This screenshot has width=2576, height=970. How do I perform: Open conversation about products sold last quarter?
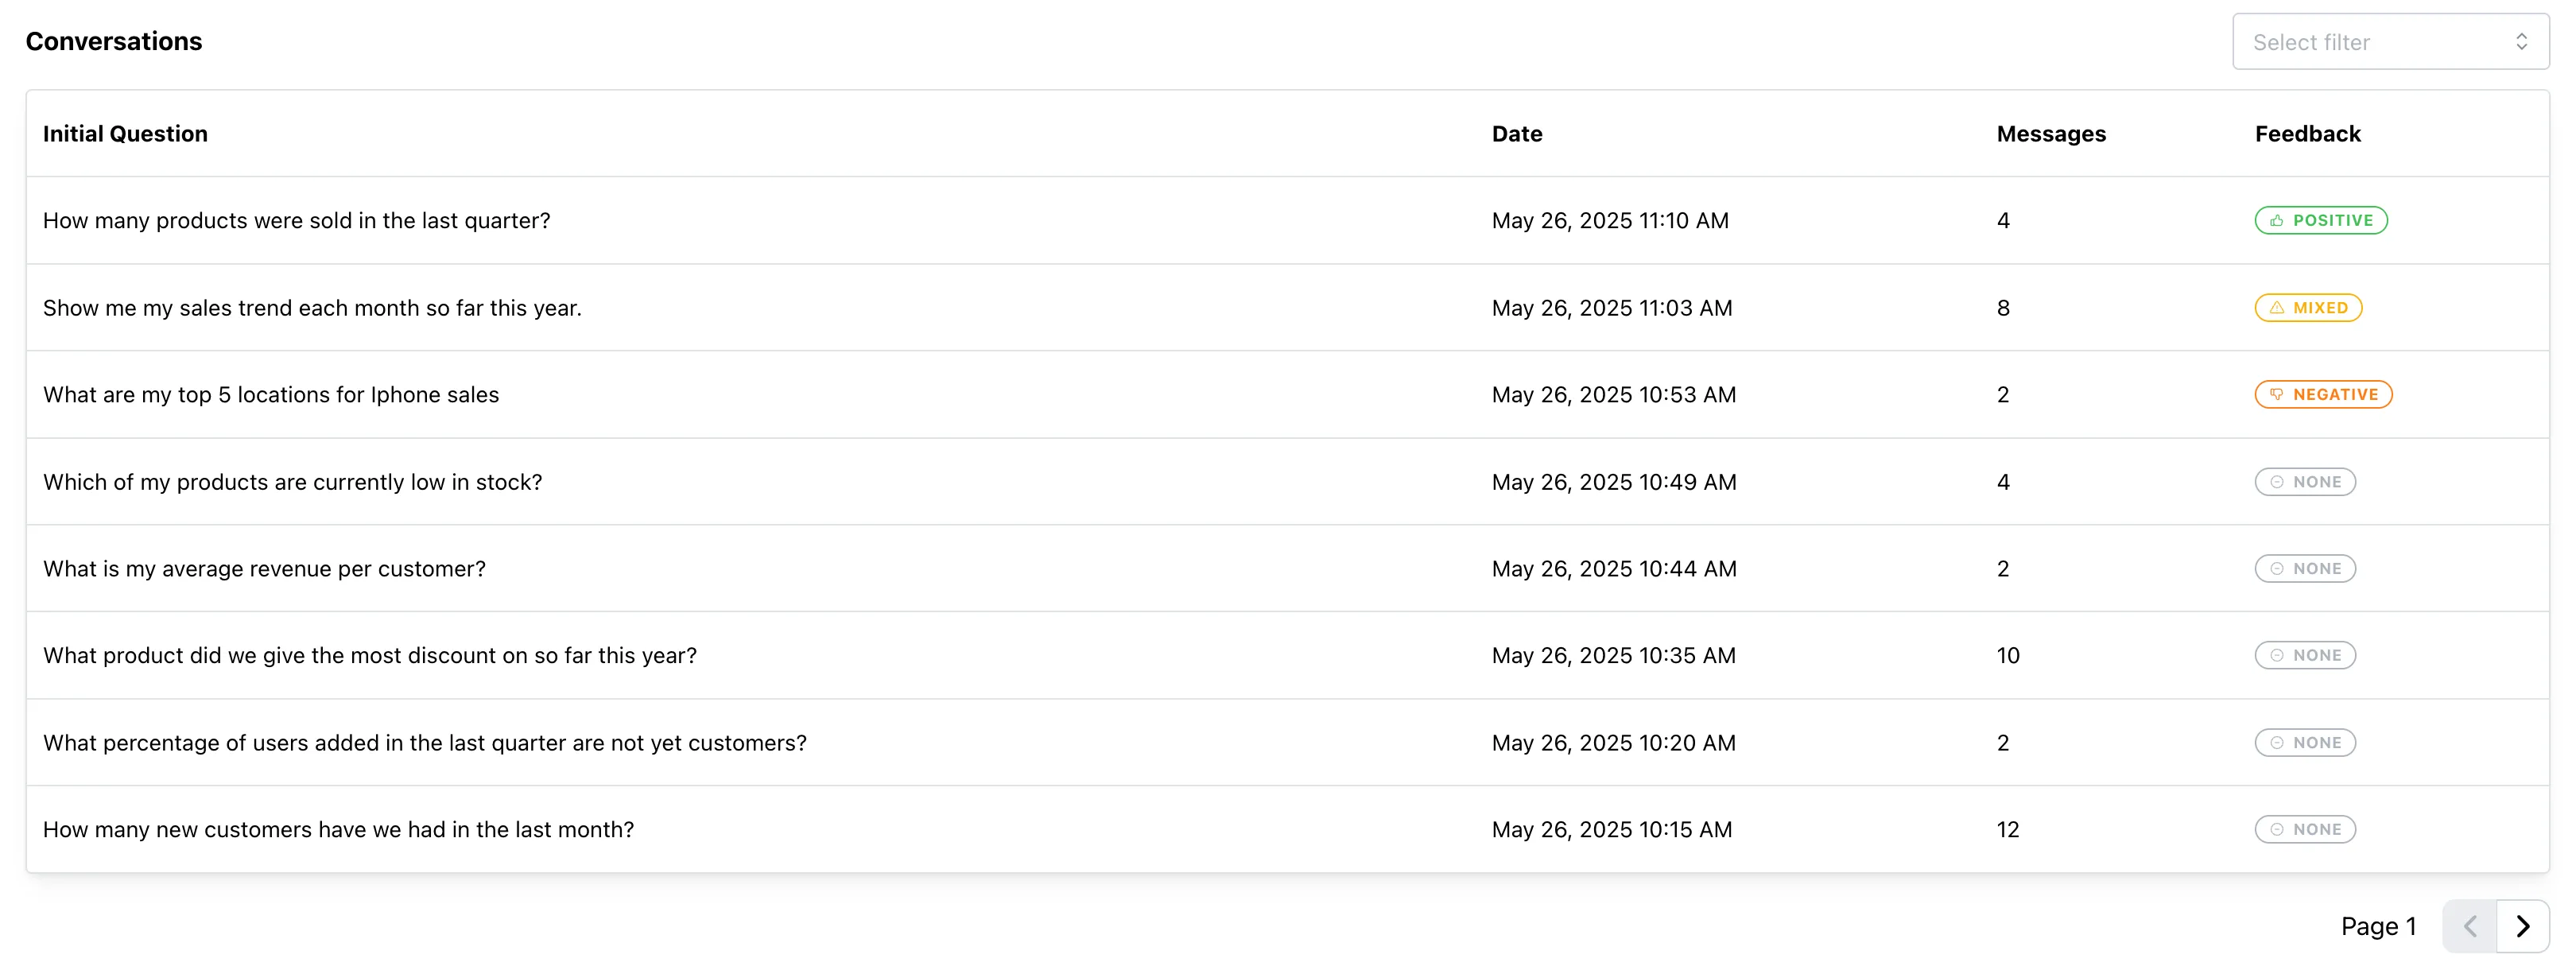click(296, 220)
